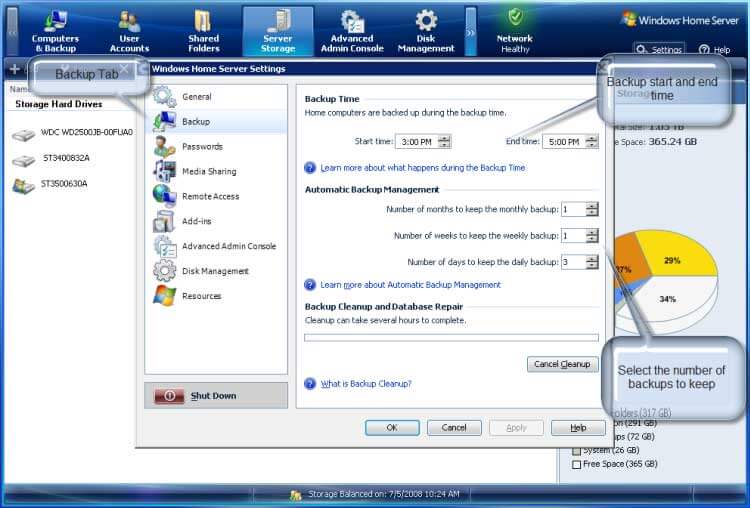The height and width of the screenshot is (508, 750).
Task: Adjust the monthly backup months spinner
Action: pos(592,209)
